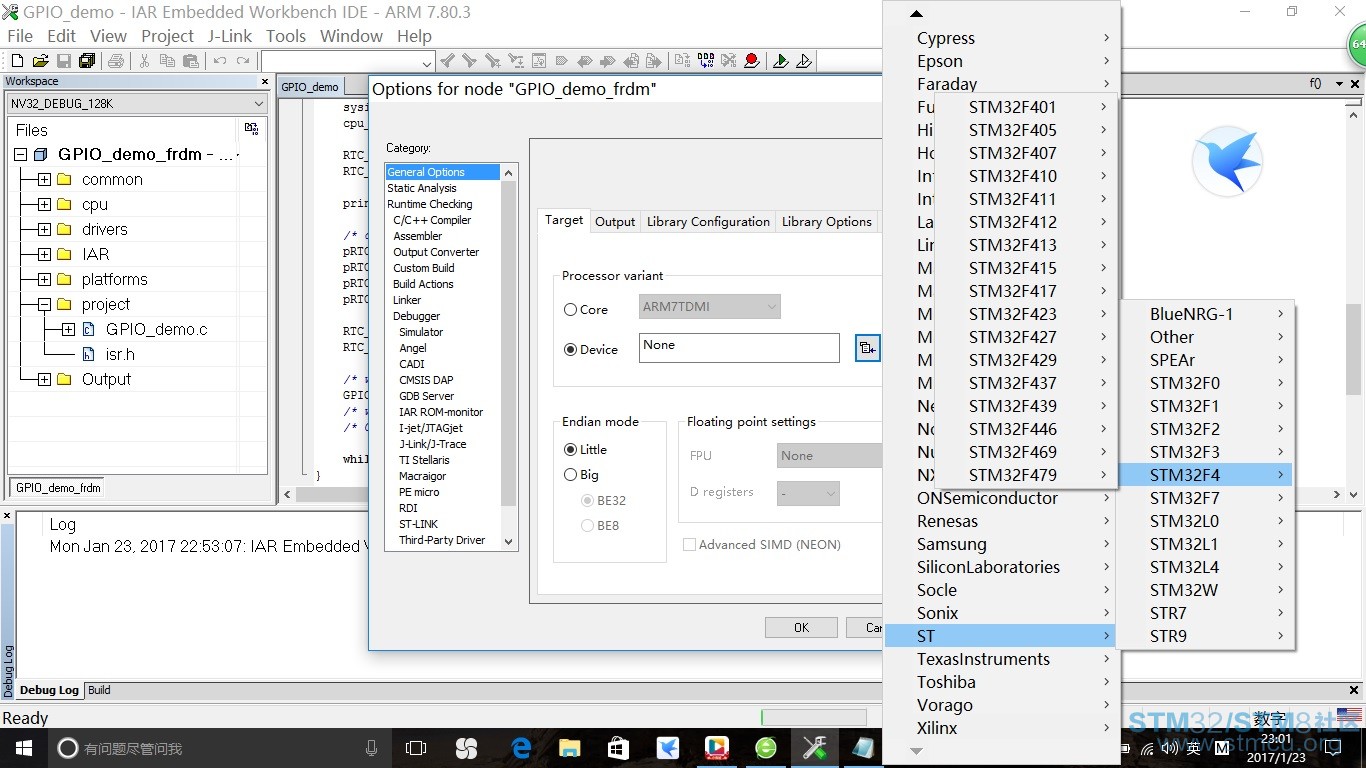Open the Project menu

[167, 36]
